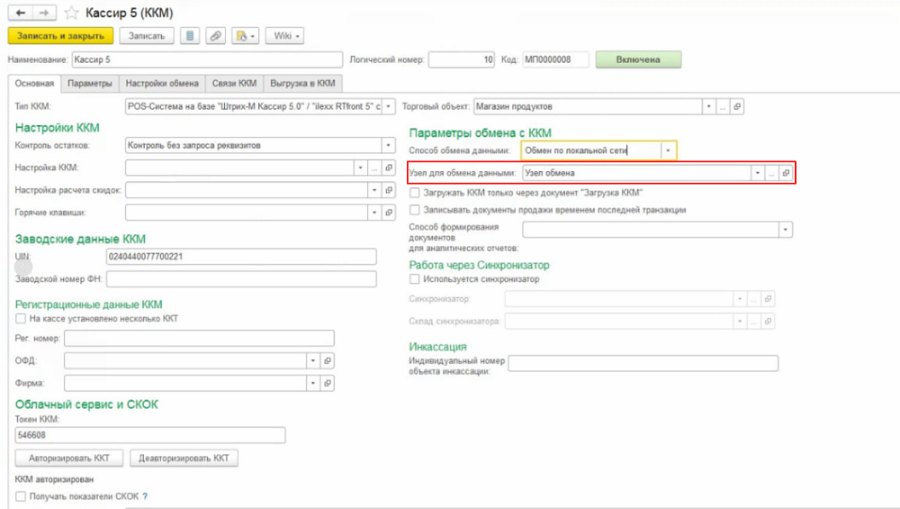The width and height of the screenshot is (900, 509).
Task: Click into the Наименование field
Action: pos(207,60)
